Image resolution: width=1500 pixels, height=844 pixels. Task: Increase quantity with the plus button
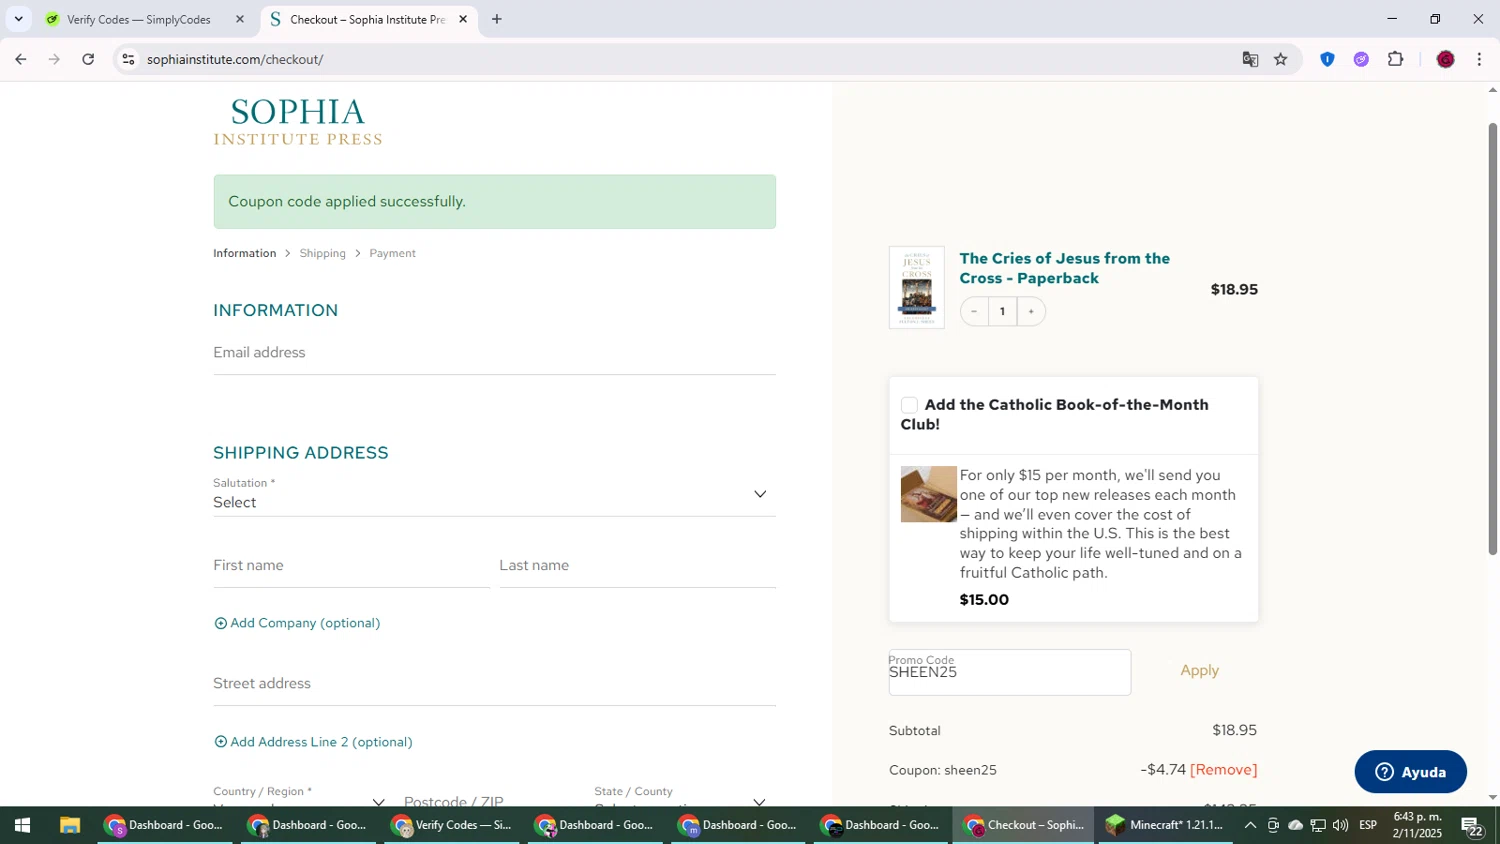pos(1031,311)
